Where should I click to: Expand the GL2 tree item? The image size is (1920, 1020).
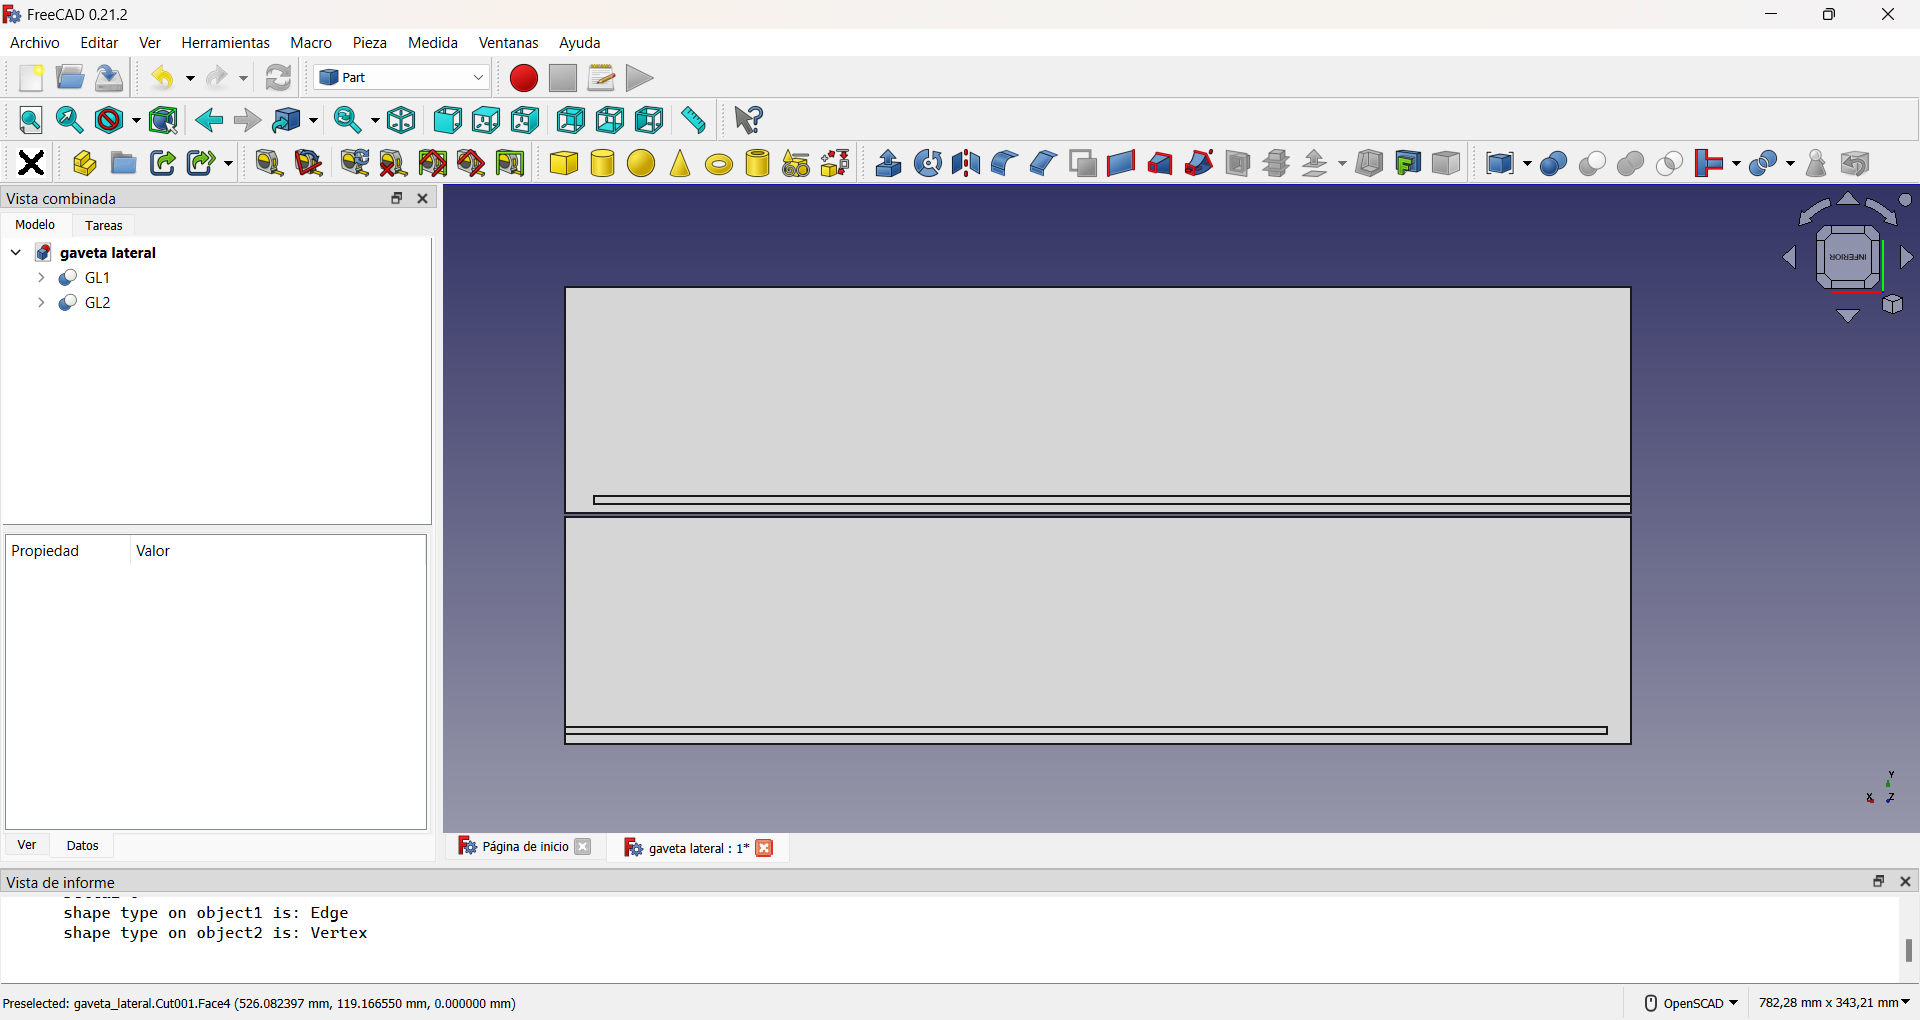pyautogui.click(x=41, y=303)
